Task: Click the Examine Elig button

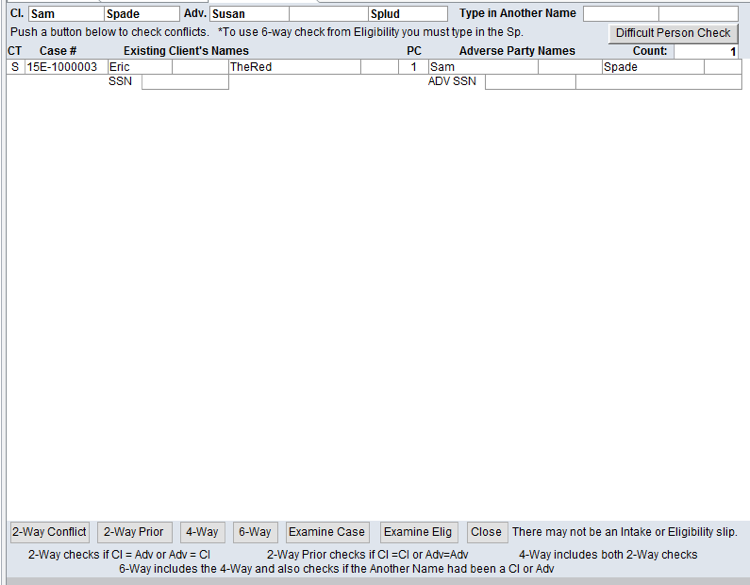Action: click(x=418, y=532)
